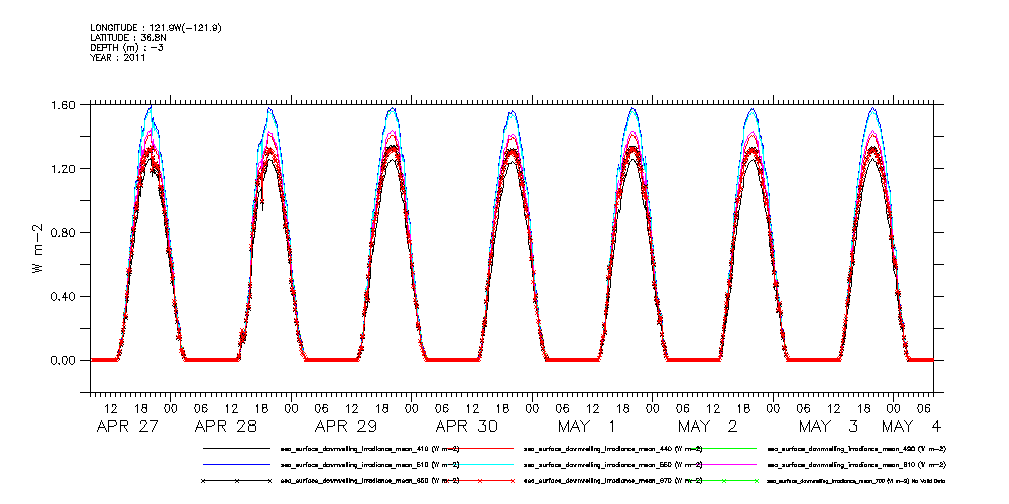Click the legend label beside the cyan line
The image size is (1009, 504).
pos(613,465)
